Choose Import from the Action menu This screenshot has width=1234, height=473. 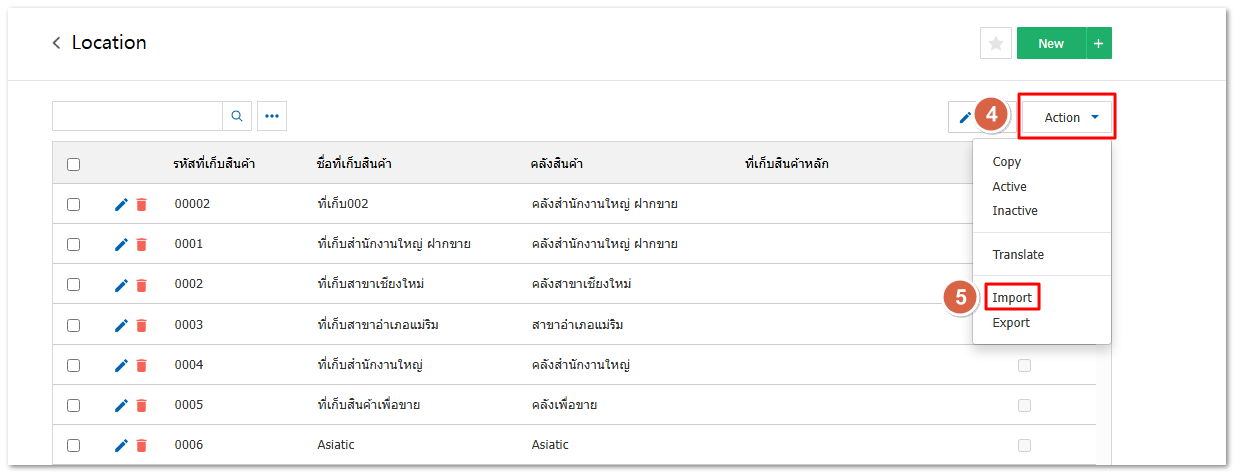pos(1012,298)
